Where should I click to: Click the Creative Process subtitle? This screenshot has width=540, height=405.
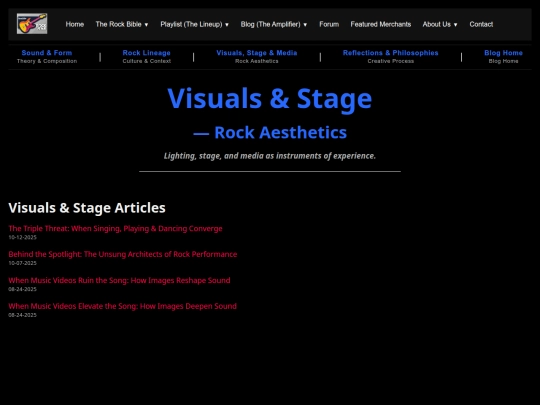coord(391,61)
